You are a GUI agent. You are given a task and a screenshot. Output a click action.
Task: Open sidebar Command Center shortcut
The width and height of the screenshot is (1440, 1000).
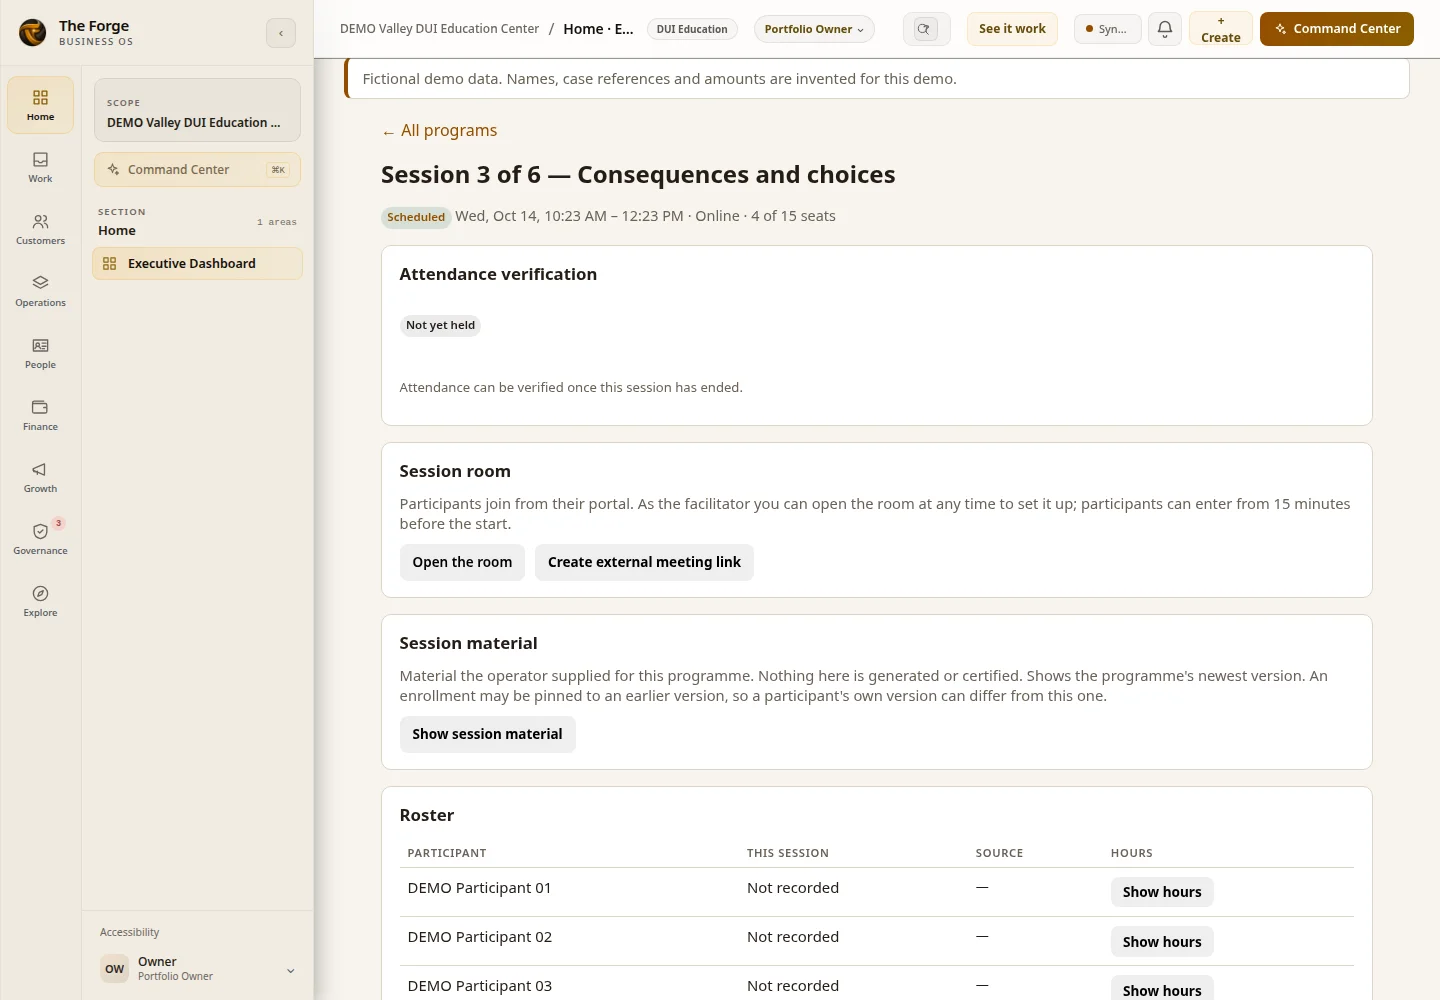(x=197, y=170)
